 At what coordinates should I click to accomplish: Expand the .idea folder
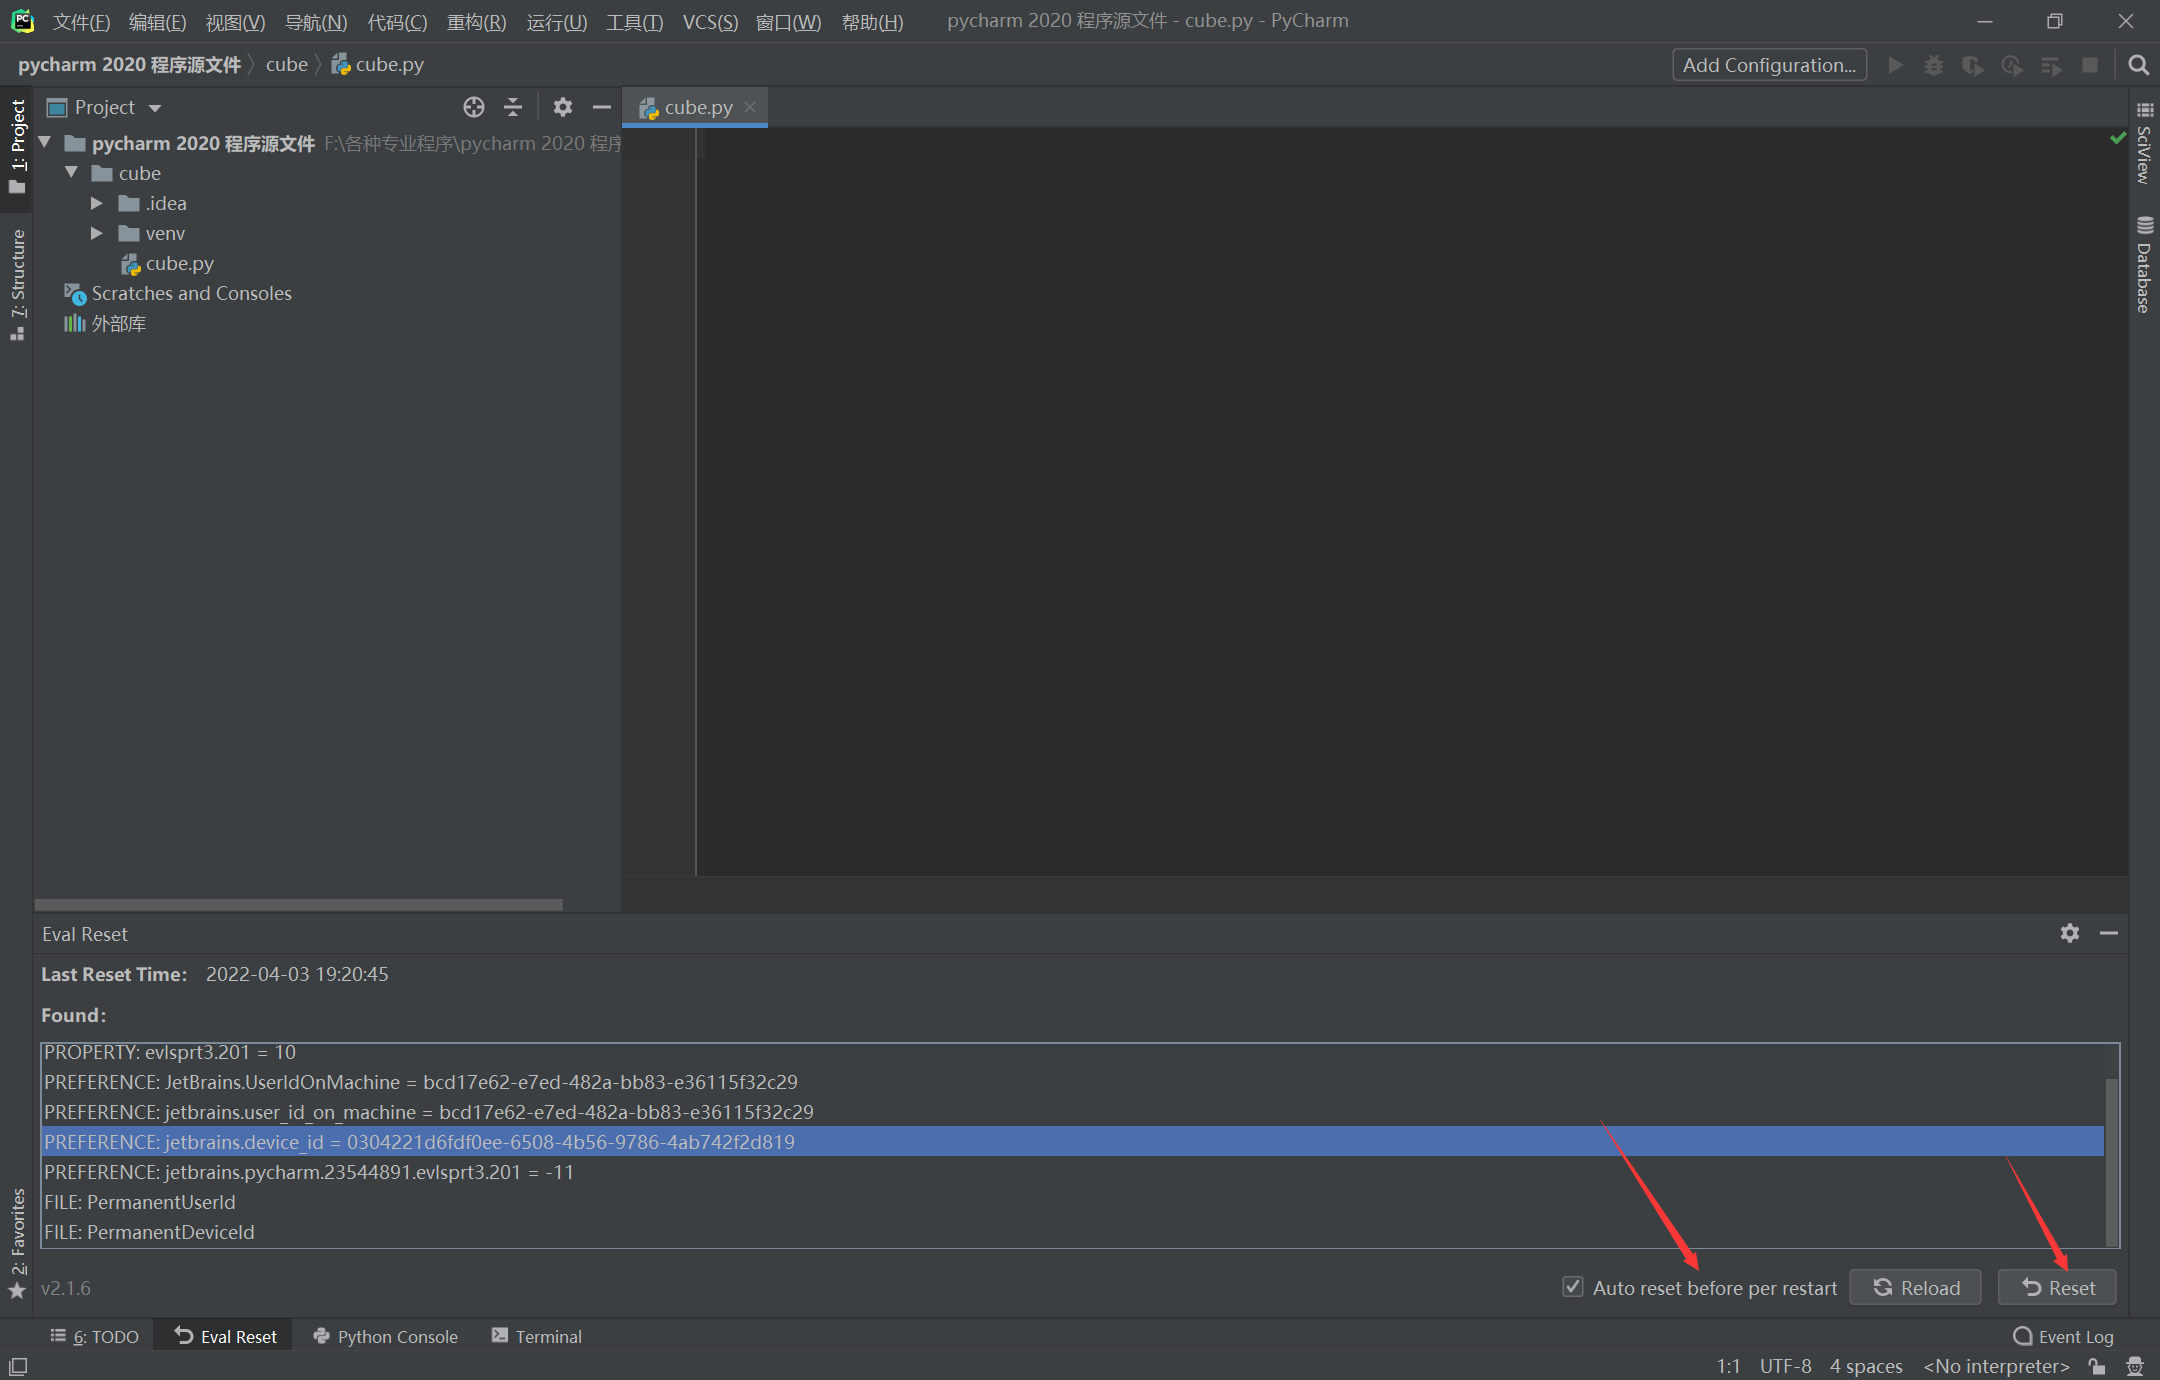click(x=96, y=203)
